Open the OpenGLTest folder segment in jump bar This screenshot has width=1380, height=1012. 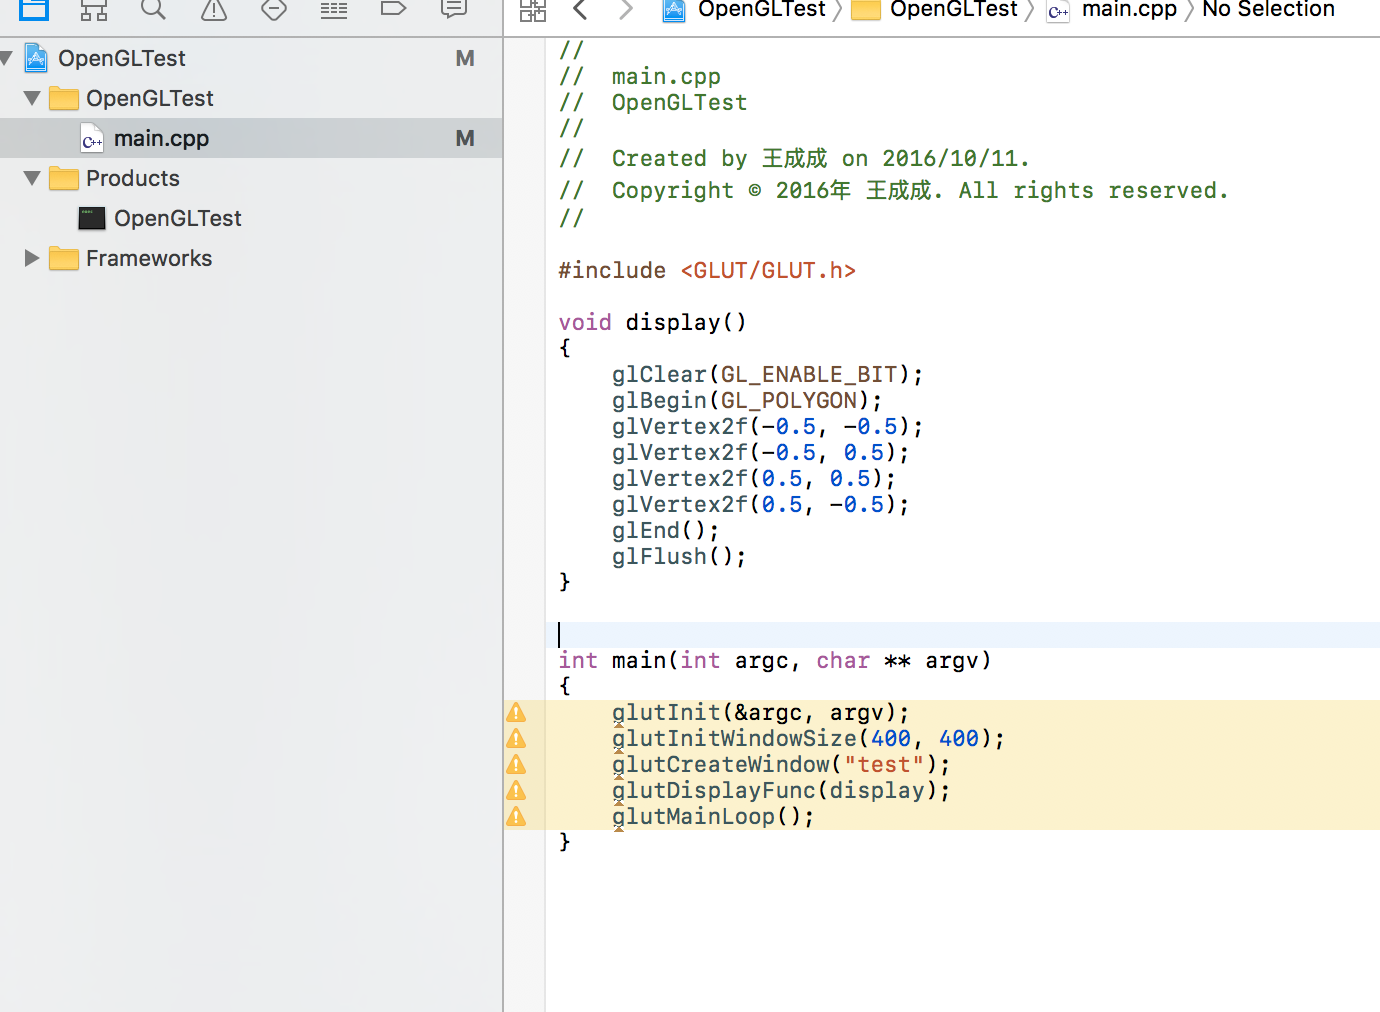(934, 10)
